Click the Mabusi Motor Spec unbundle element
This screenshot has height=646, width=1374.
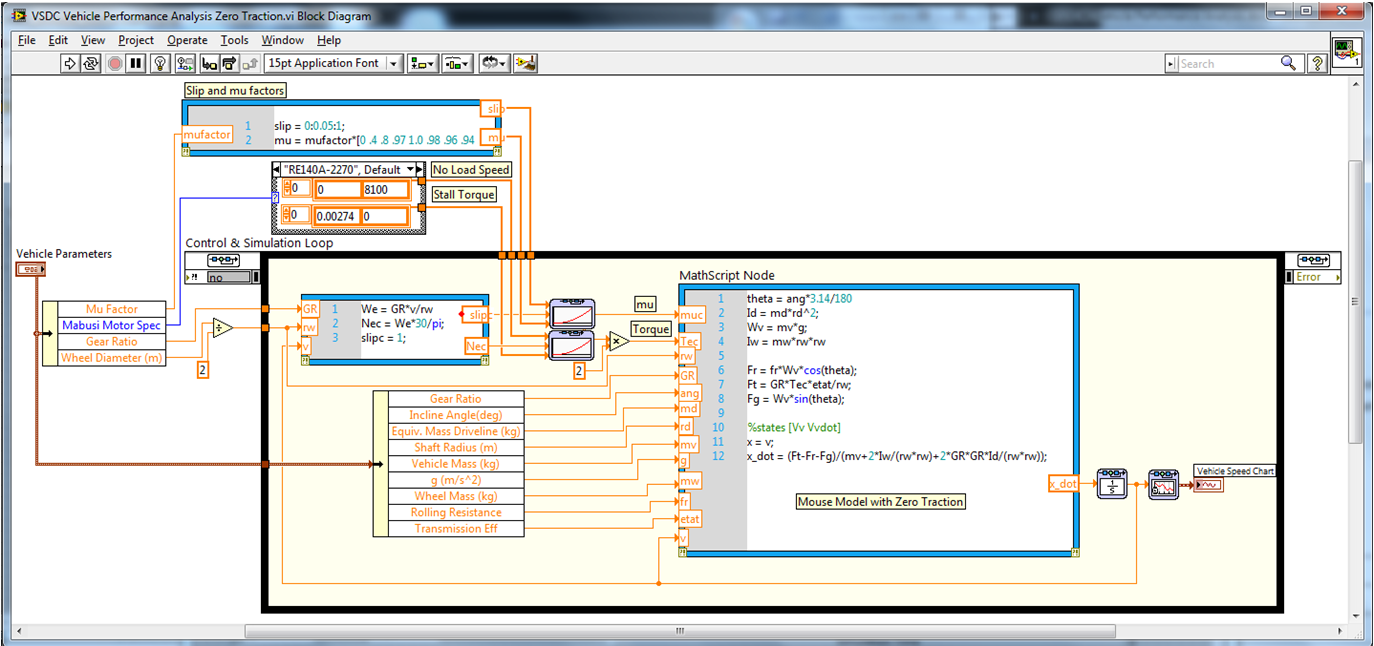click(x=111, y=325)
